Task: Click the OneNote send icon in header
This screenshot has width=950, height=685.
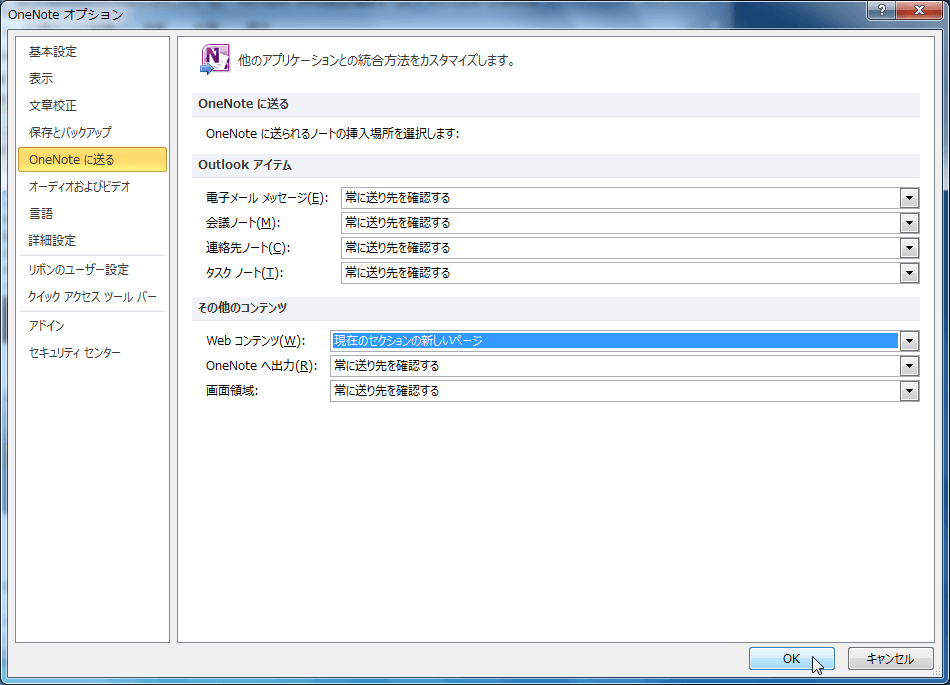Action: 214,59
